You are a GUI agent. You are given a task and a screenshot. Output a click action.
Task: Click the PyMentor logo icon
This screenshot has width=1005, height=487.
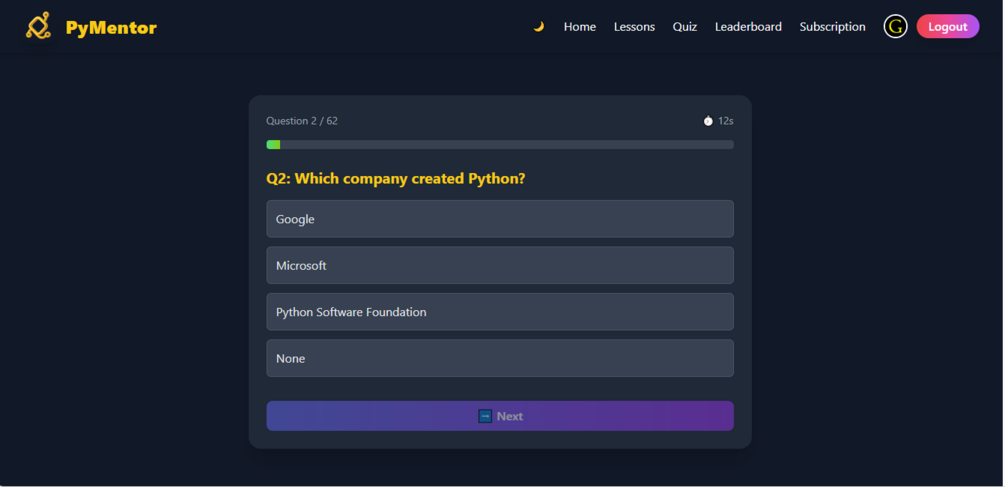38,26
